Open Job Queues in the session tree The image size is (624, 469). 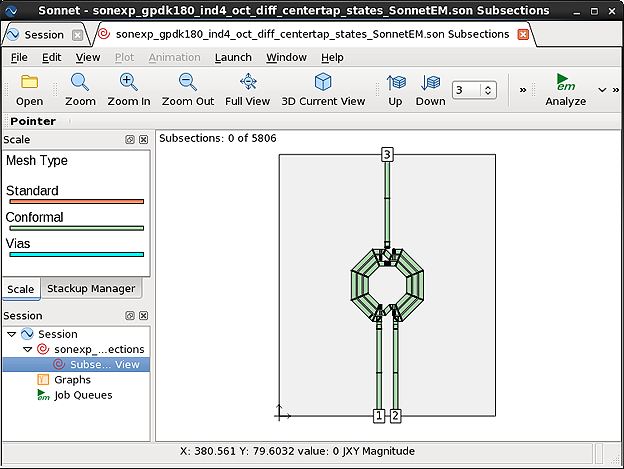[x=83, y=395]
